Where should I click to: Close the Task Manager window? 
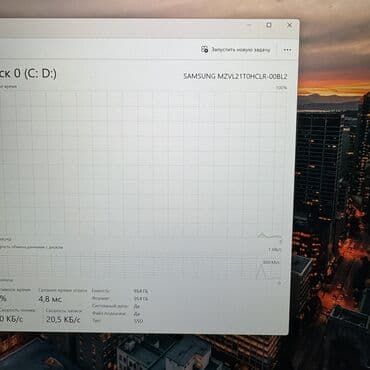pos(289,25)
